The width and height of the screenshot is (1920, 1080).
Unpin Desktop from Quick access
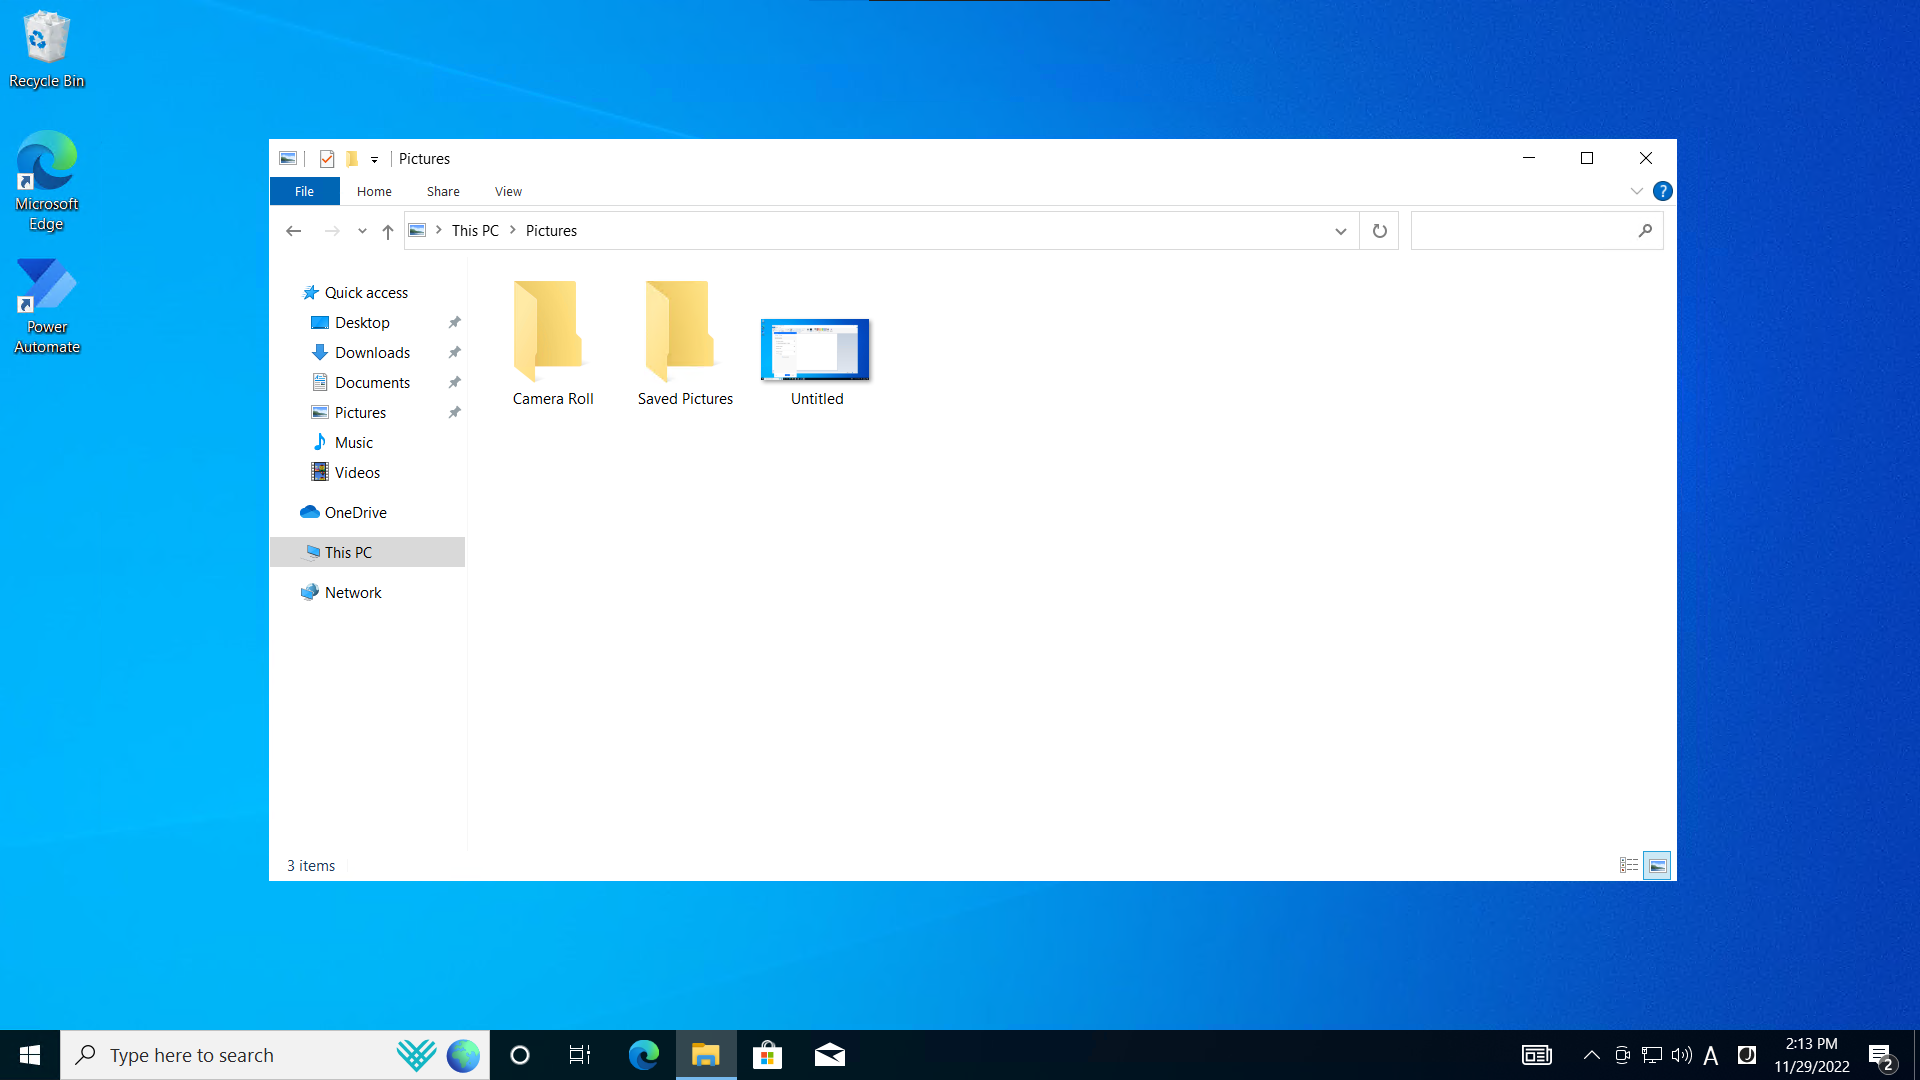(x=454, y=322)
